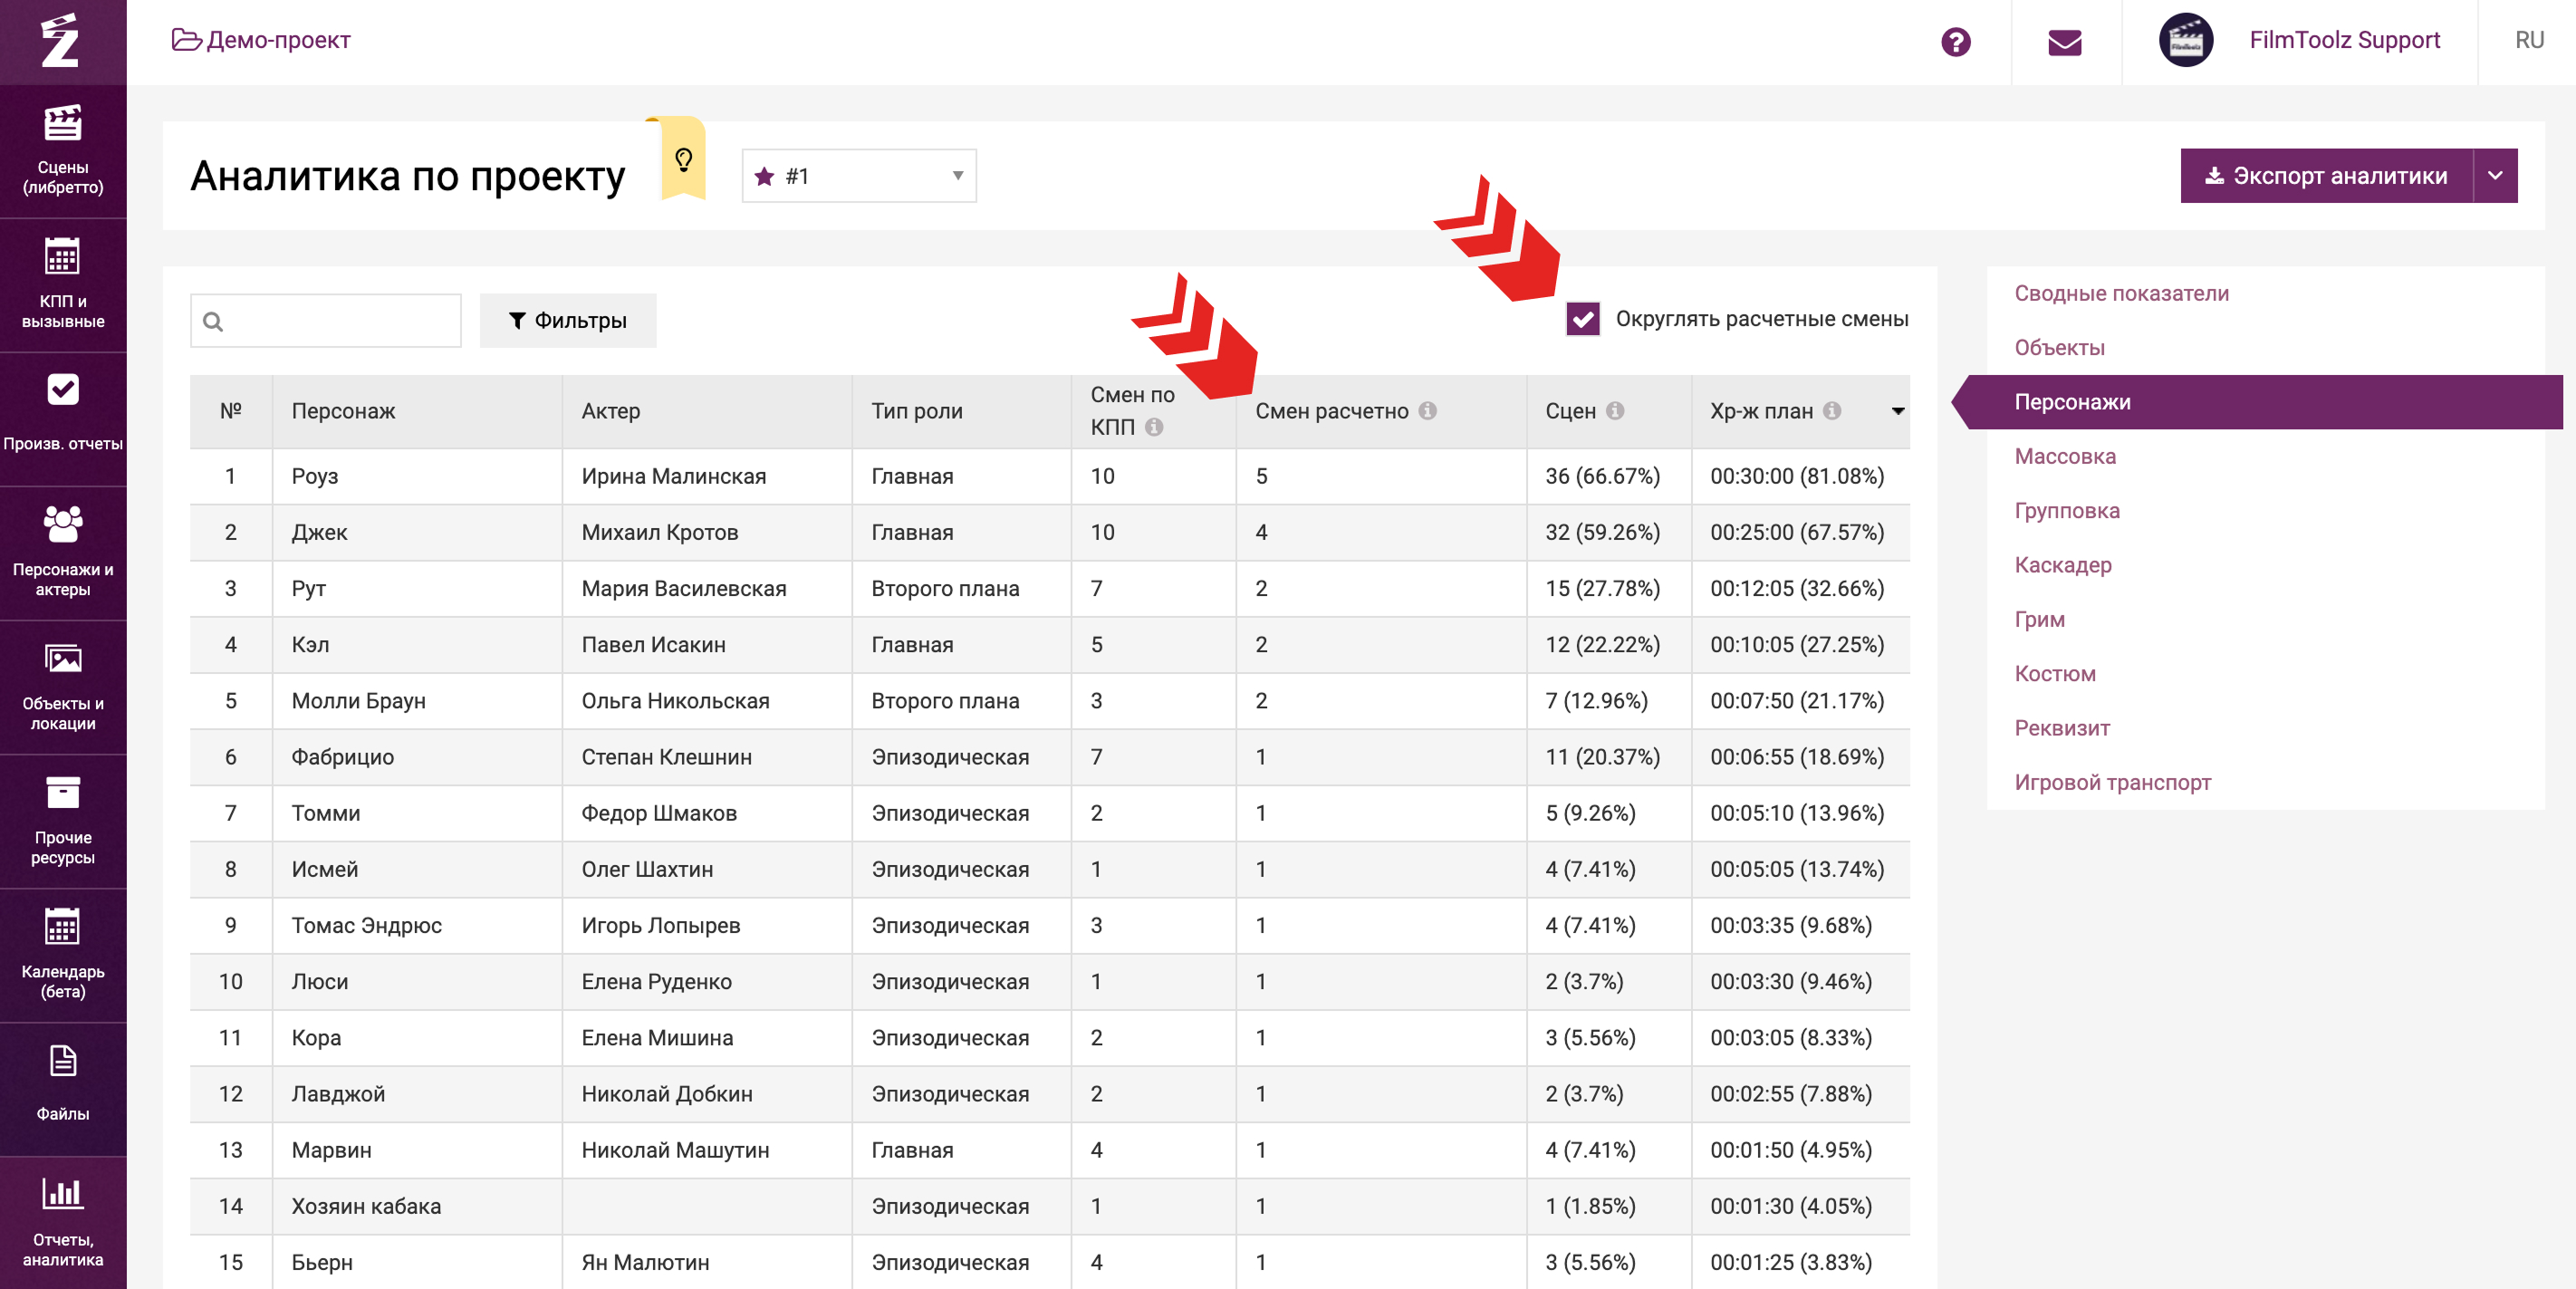Click character Хозяин кабака
The image size is (2576, 1289).
(x=366, y=1206)
